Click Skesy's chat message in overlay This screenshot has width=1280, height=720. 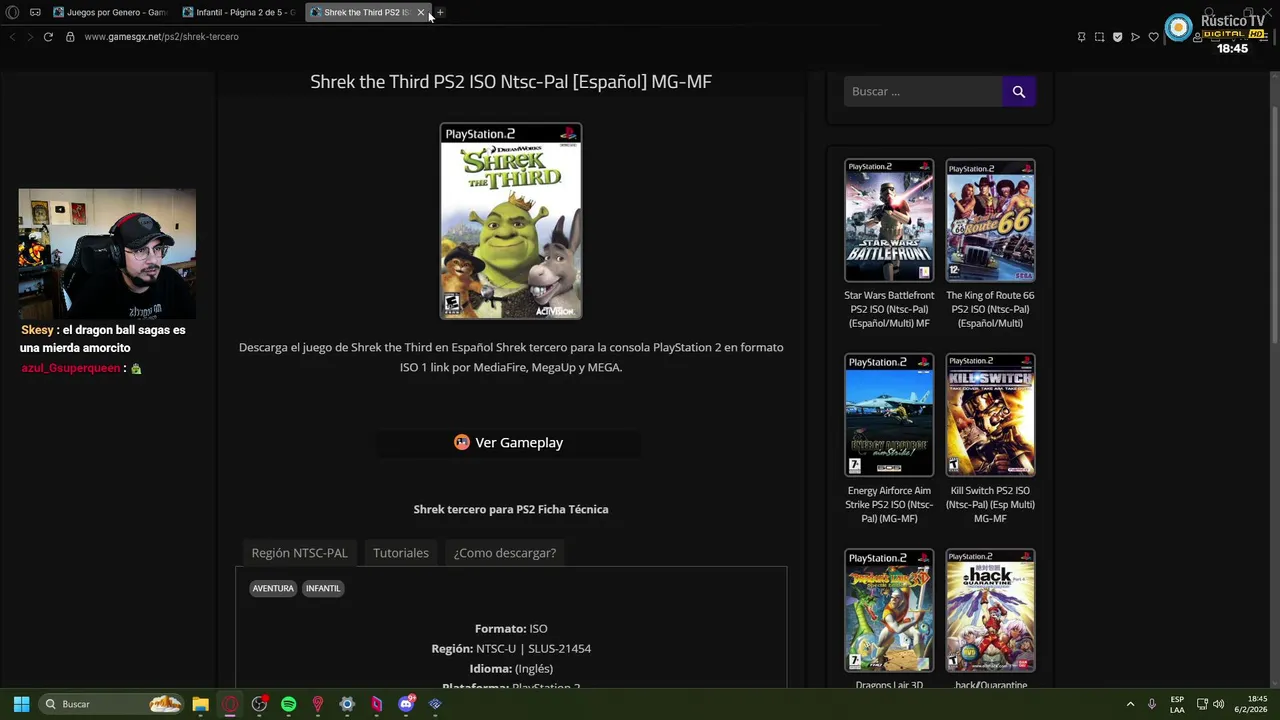click(103, 339)
